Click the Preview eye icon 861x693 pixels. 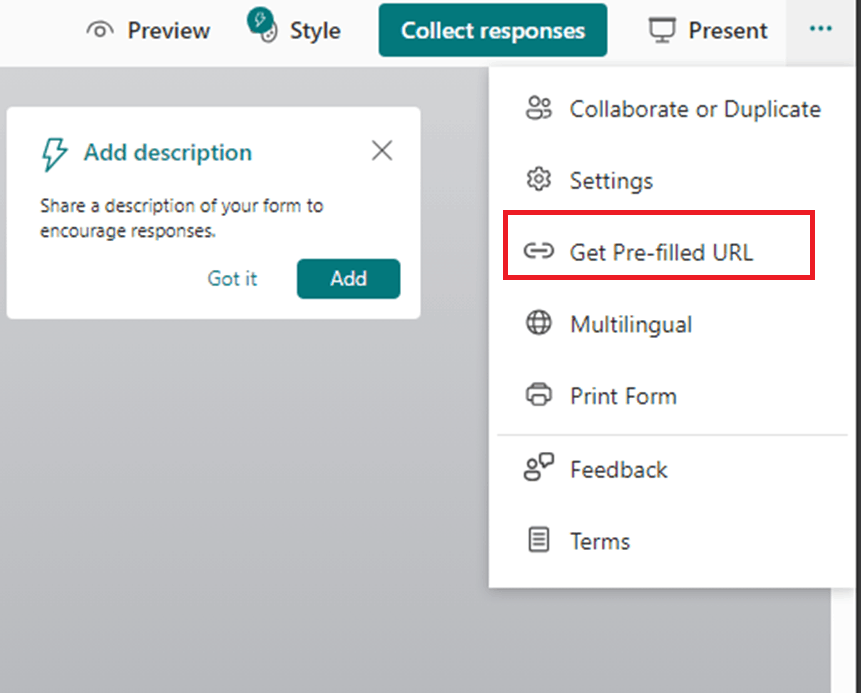pos(100,30)
